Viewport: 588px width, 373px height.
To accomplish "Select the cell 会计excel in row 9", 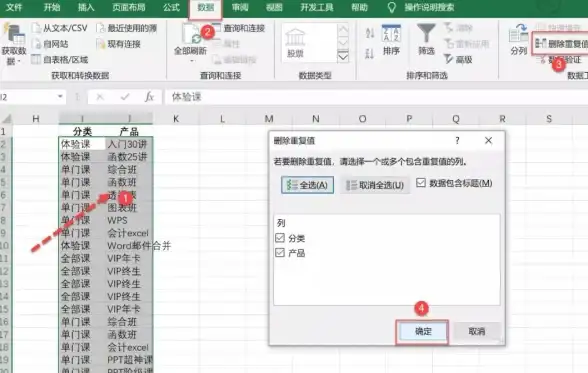I will pos(129,233).
